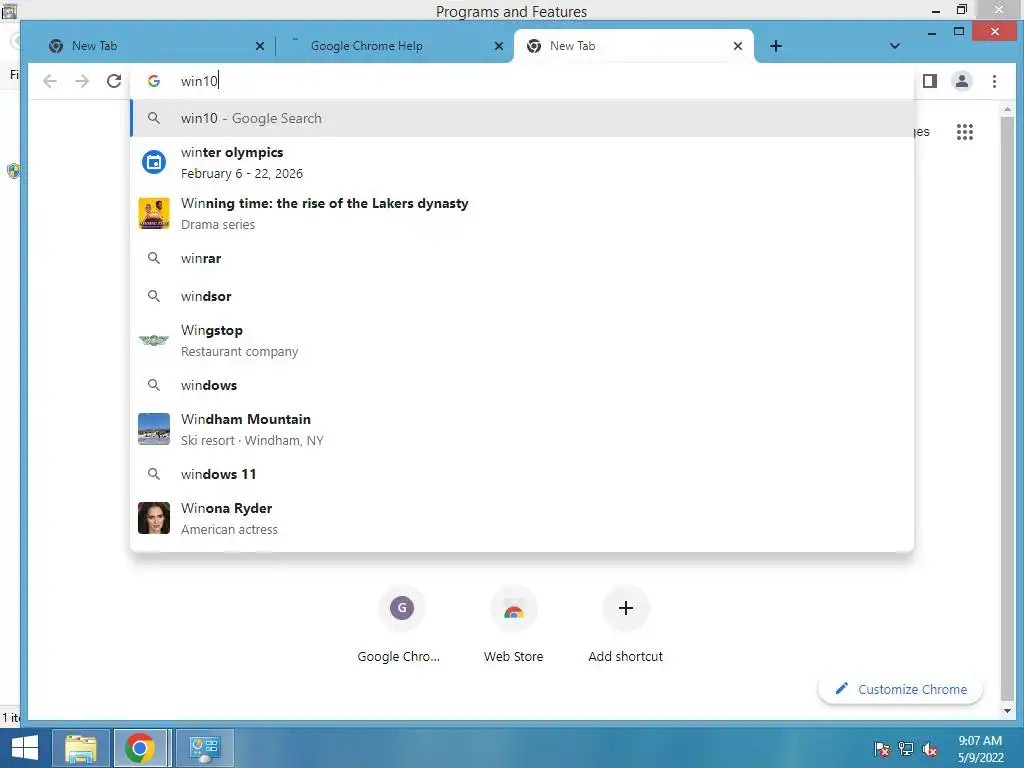The image size is (1024, 768).
Task: Open the Google apps grid
Action: coord(965,132)
